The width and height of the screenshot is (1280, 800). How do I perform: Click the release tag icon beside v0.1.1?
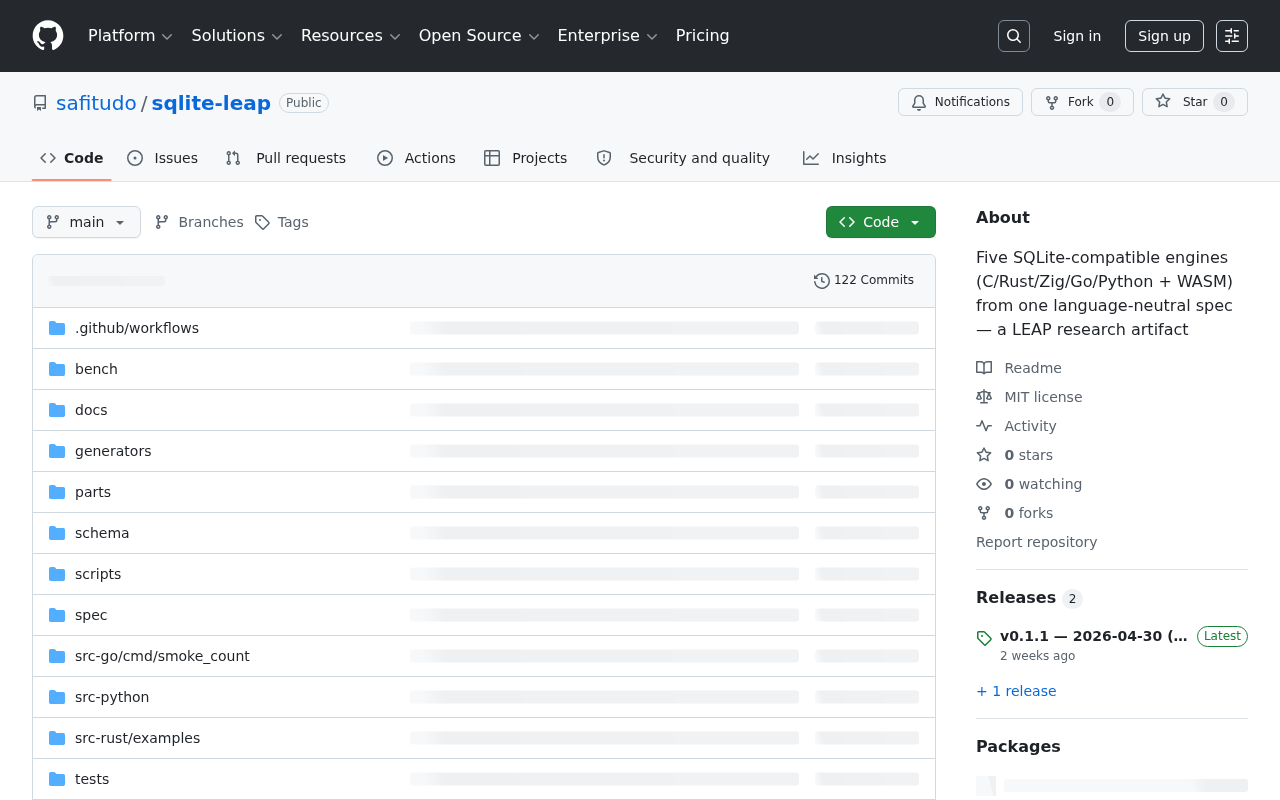[x=984, y=638]
